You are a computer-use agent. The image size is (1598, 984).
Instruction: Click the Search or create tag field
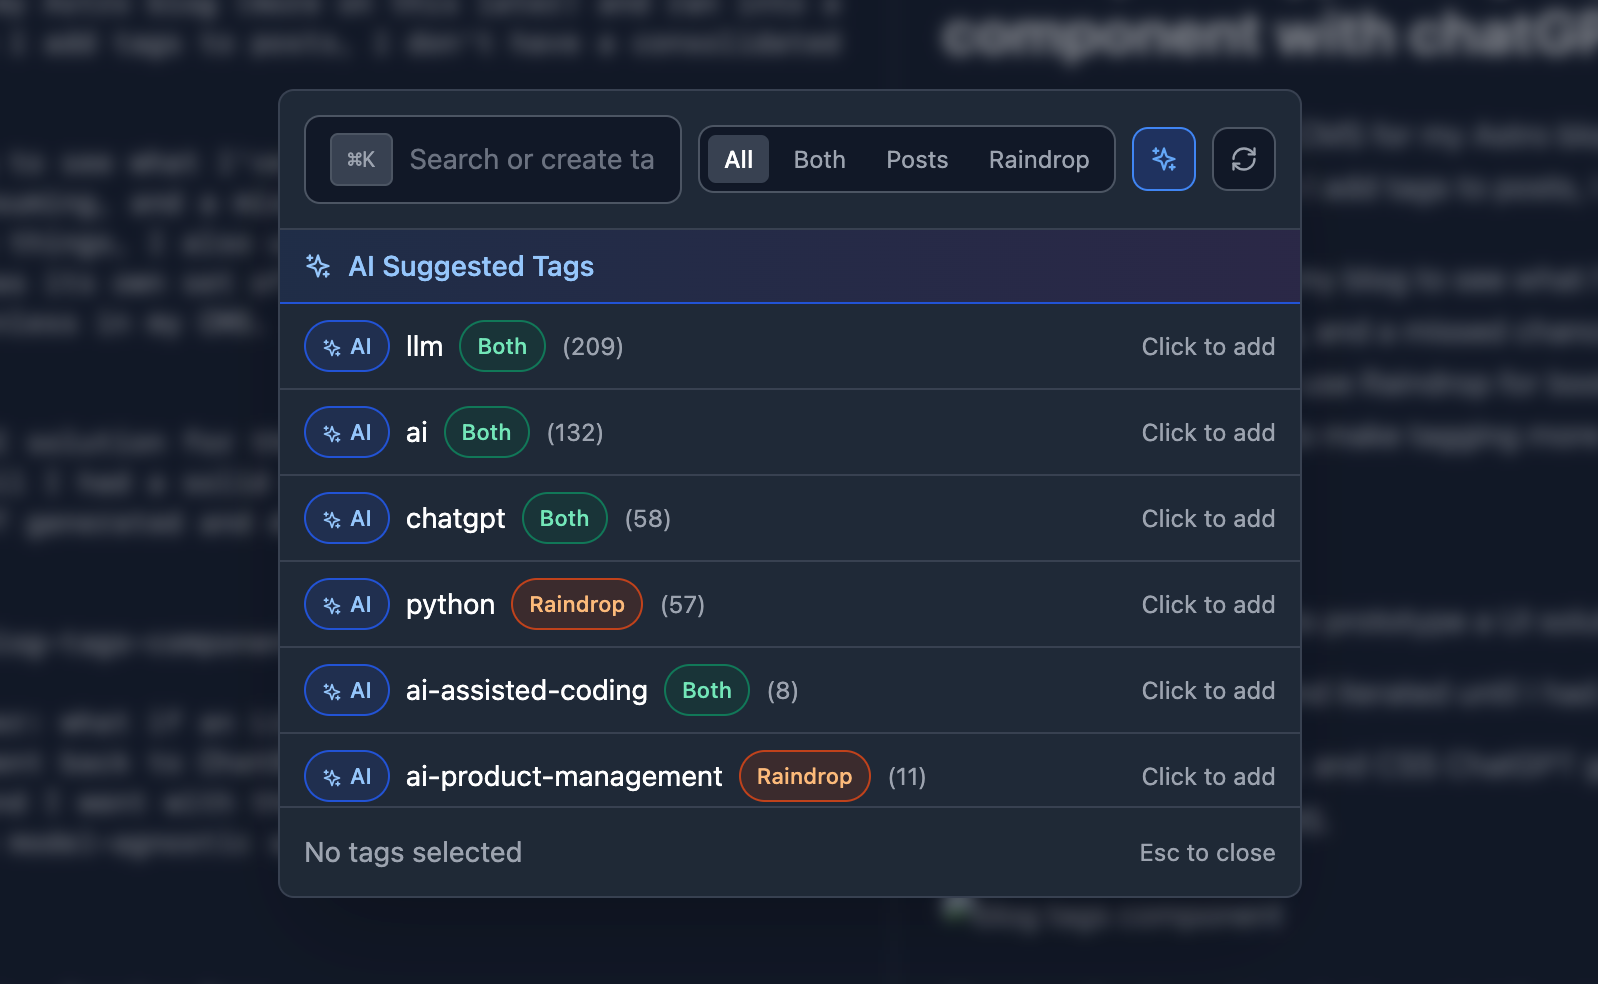(493, 159)
